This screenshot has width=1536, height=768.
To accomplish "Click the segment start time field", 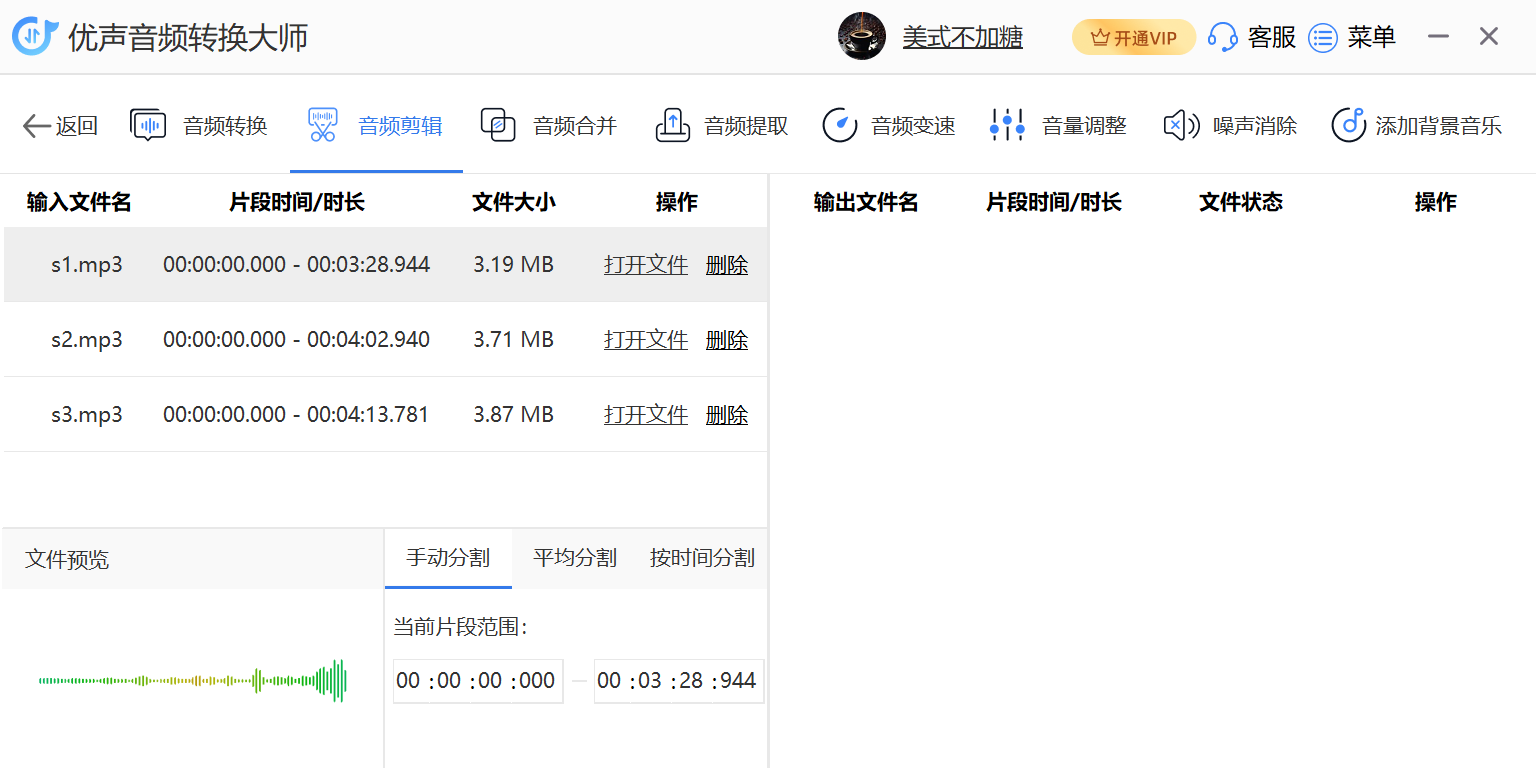I will (477, 681).
